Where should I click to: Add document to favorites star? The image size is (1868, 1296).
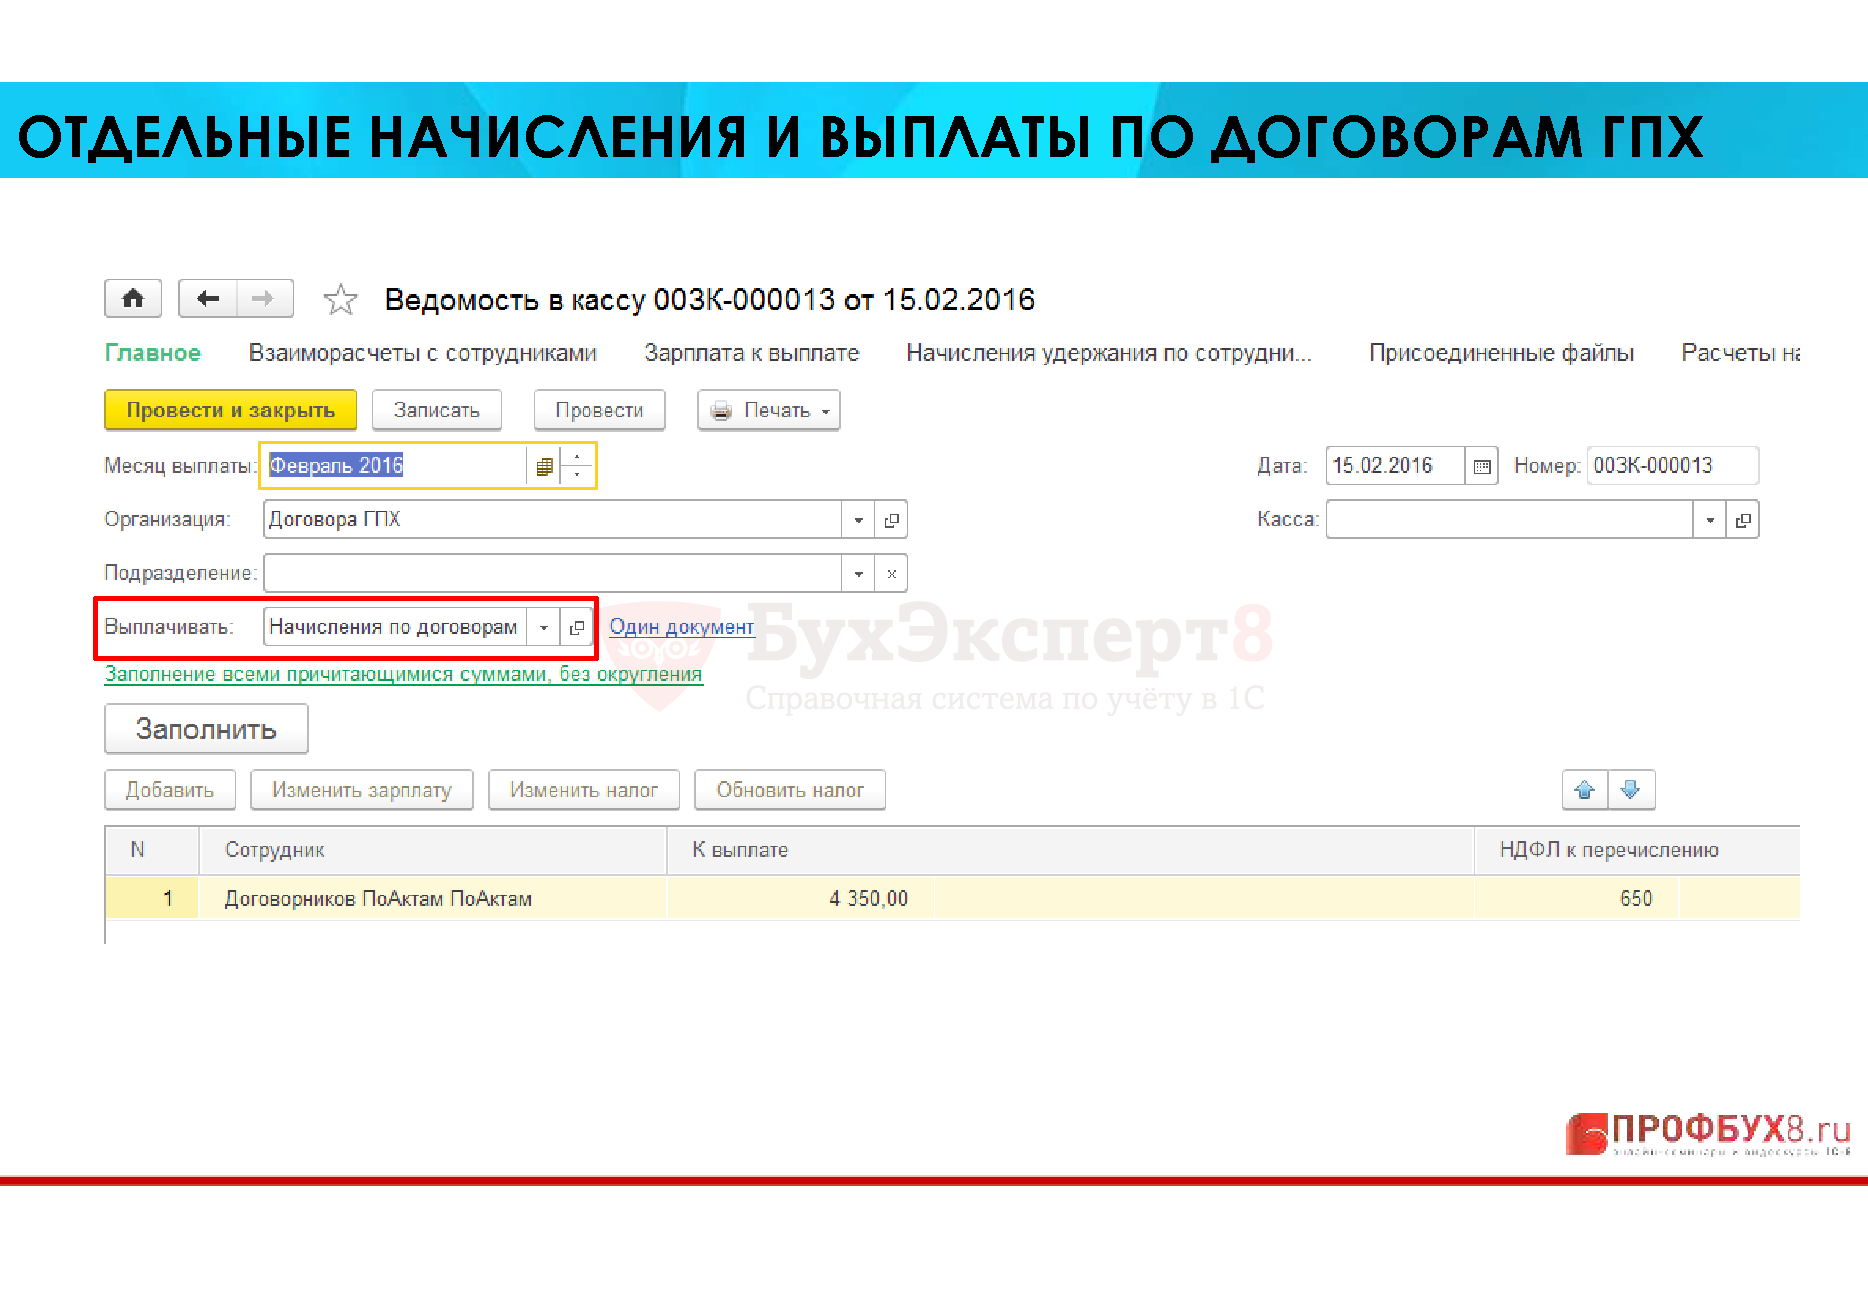point(340,299)
